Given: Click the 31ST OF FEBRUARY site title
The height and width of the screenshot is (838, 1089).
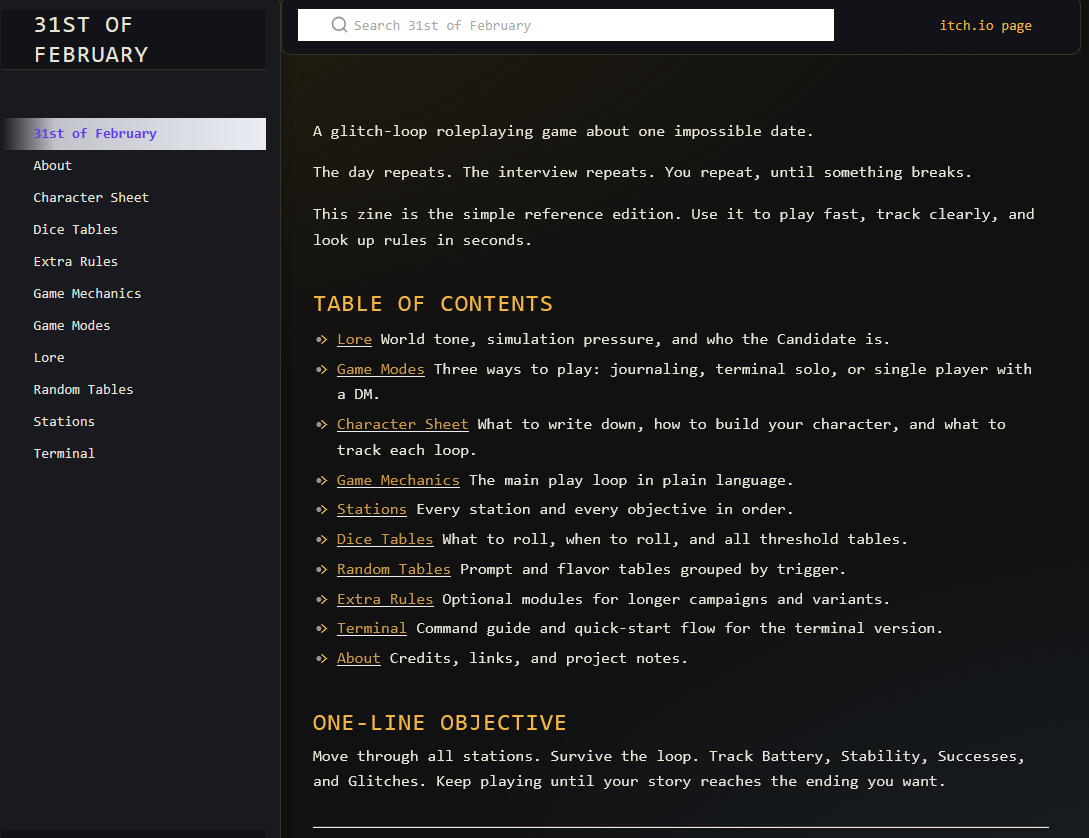Looking at the screenshot, I should (91, 40).
